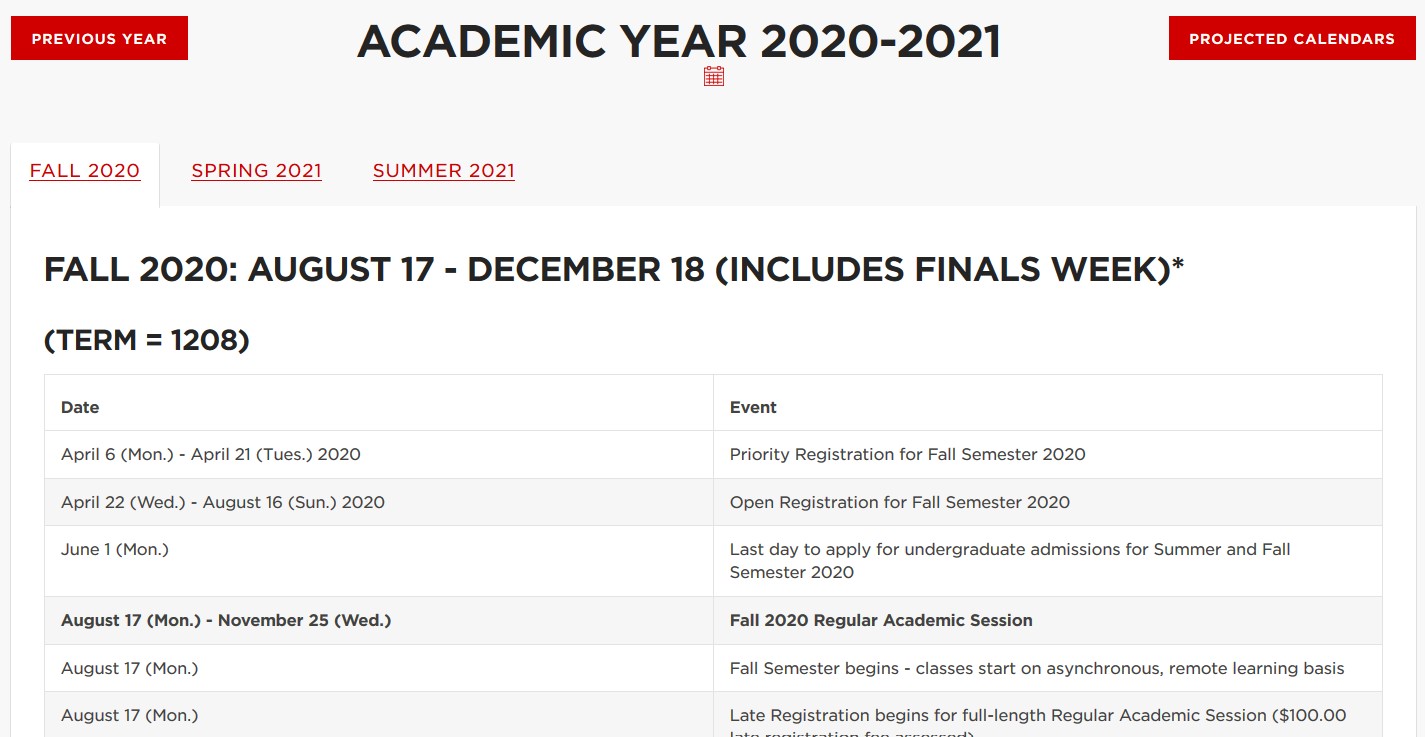Switch to the Spring 2021 tab
This screenshot has height=737, width=1425.
[257, 171]
